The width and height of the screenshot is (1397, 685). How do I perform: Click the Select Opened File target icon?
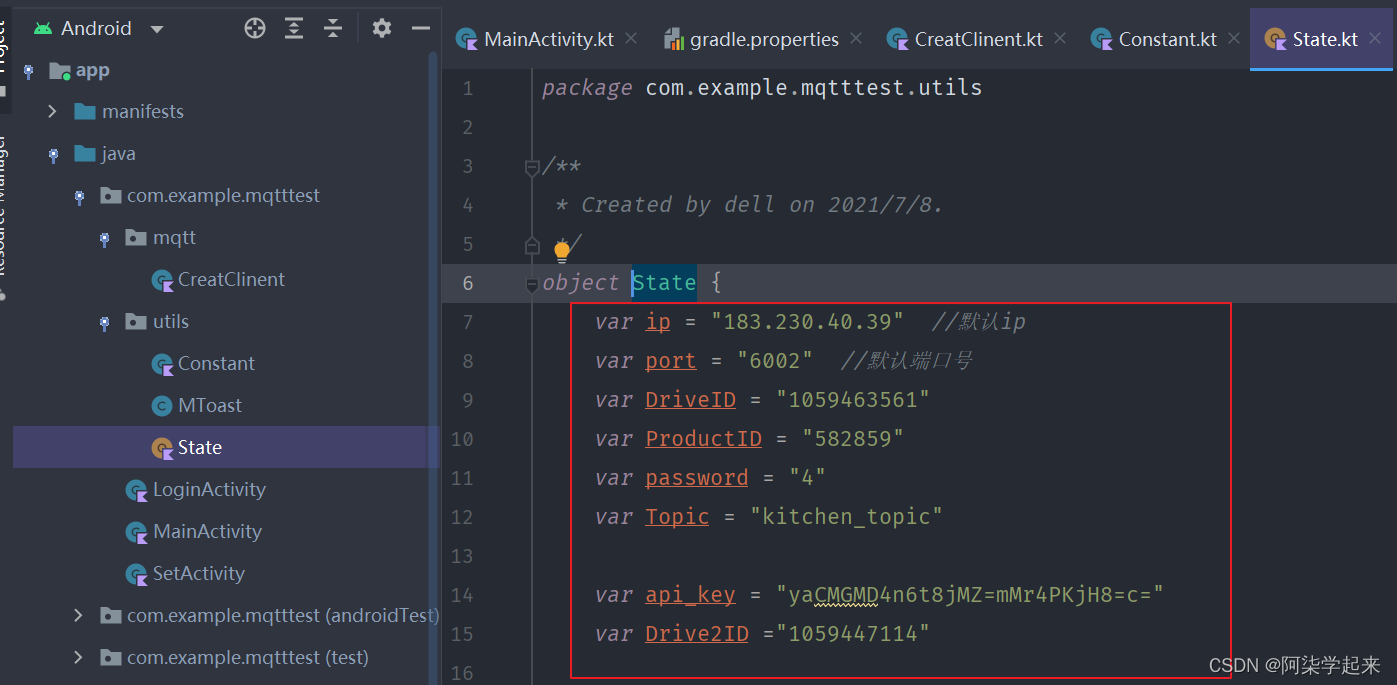(255, 28)
